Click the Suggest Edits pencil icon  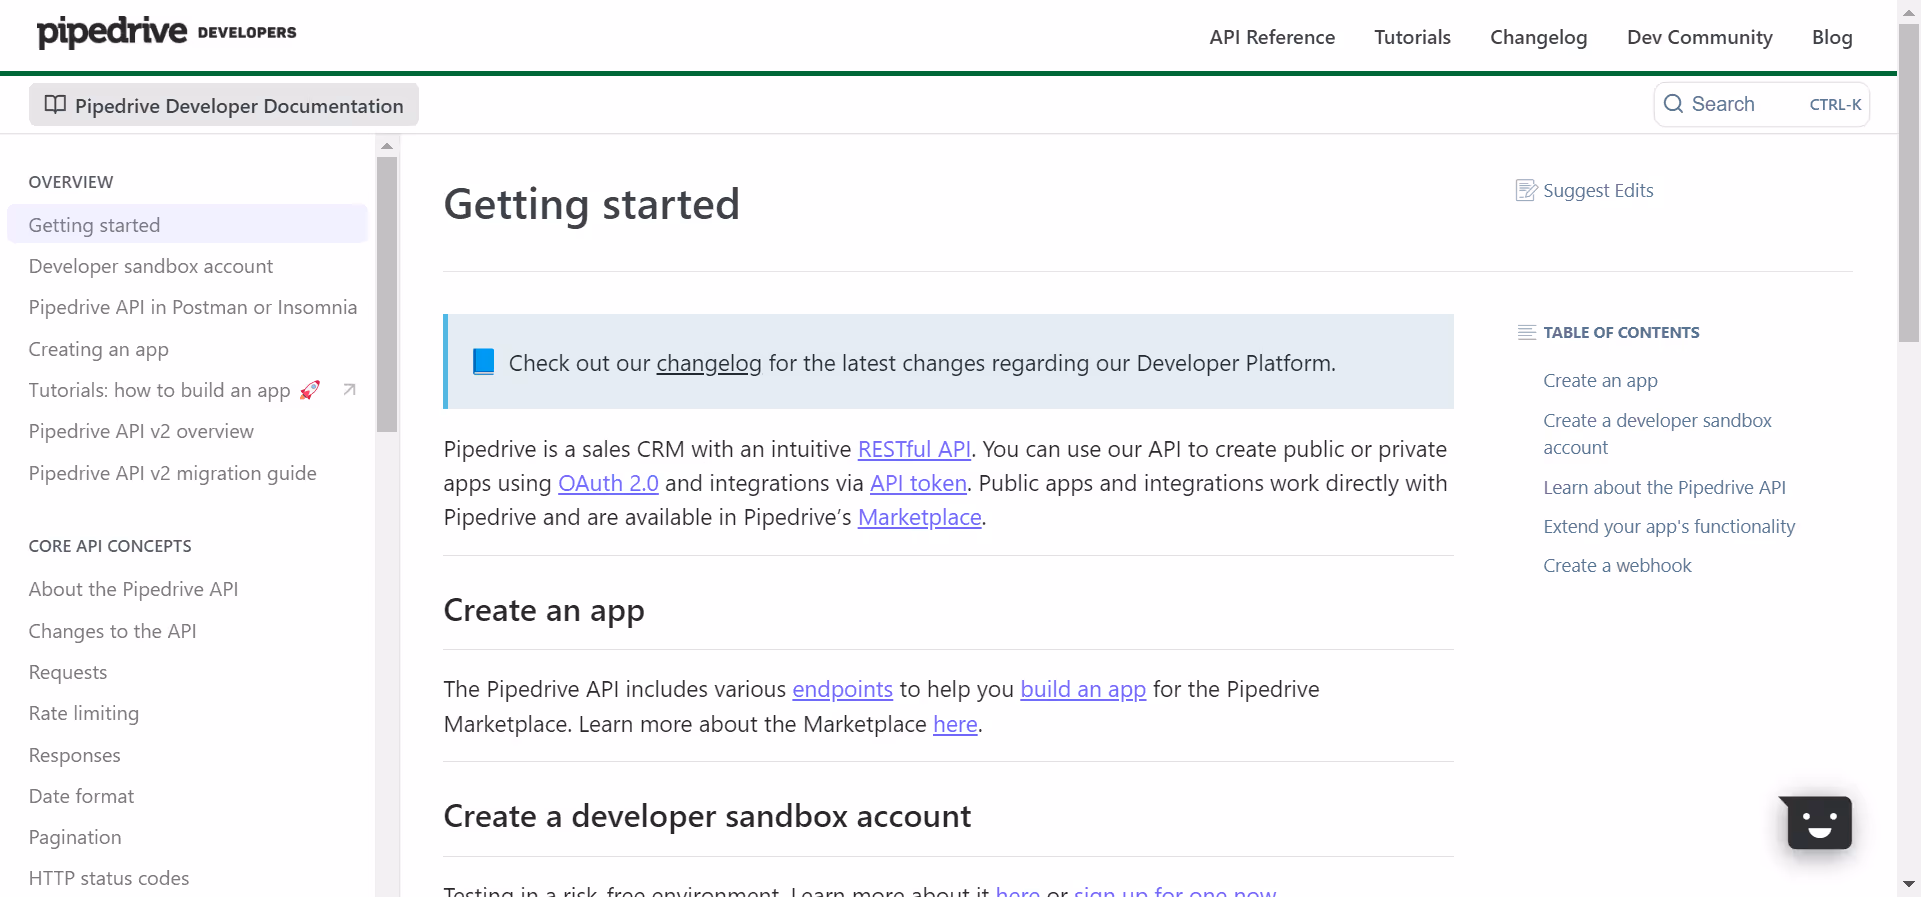[x=1526, y=191]
